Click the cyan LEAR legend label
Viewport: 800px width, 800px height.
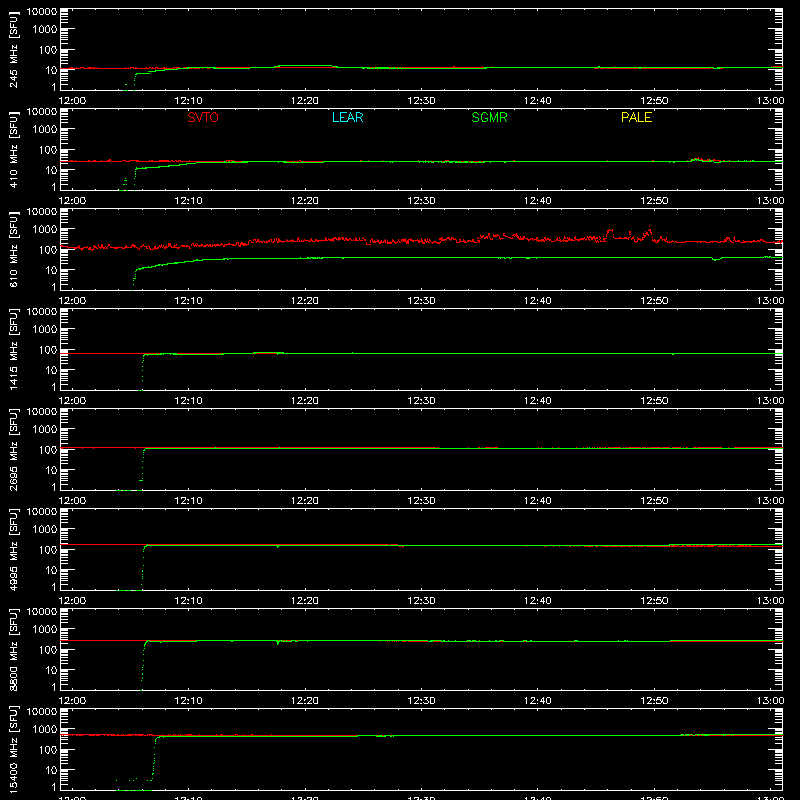tap(347, 117)
